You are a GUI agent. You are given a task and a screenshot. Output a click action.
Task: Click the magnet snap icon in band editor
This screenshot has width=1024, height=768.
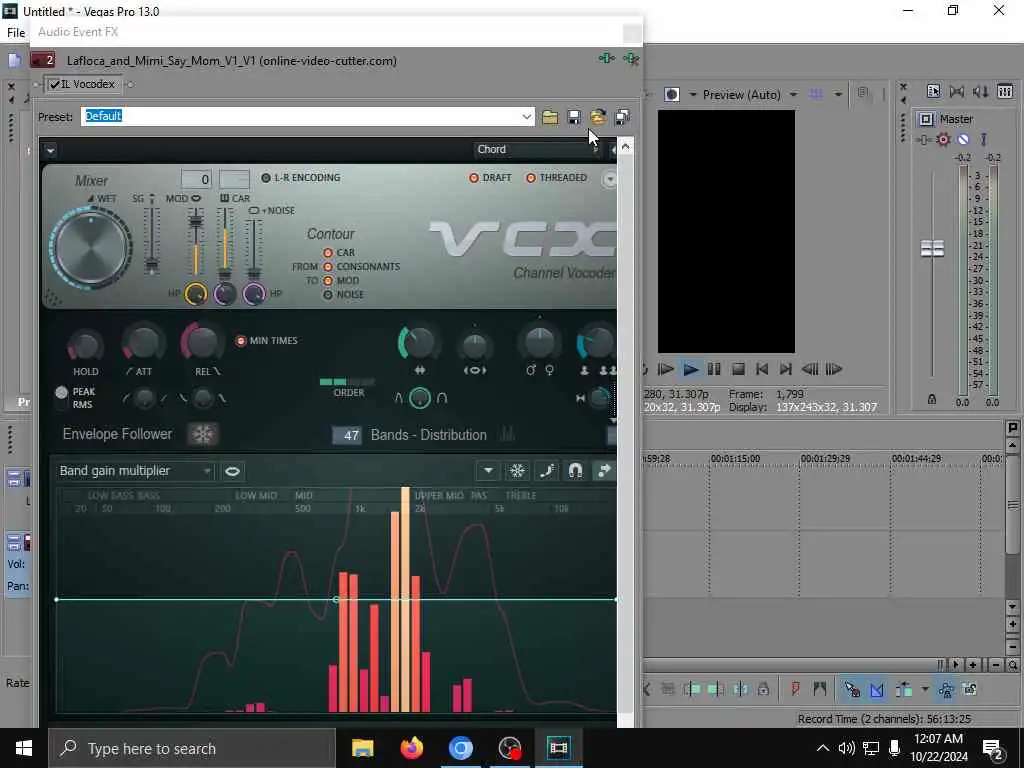point(575,471)
